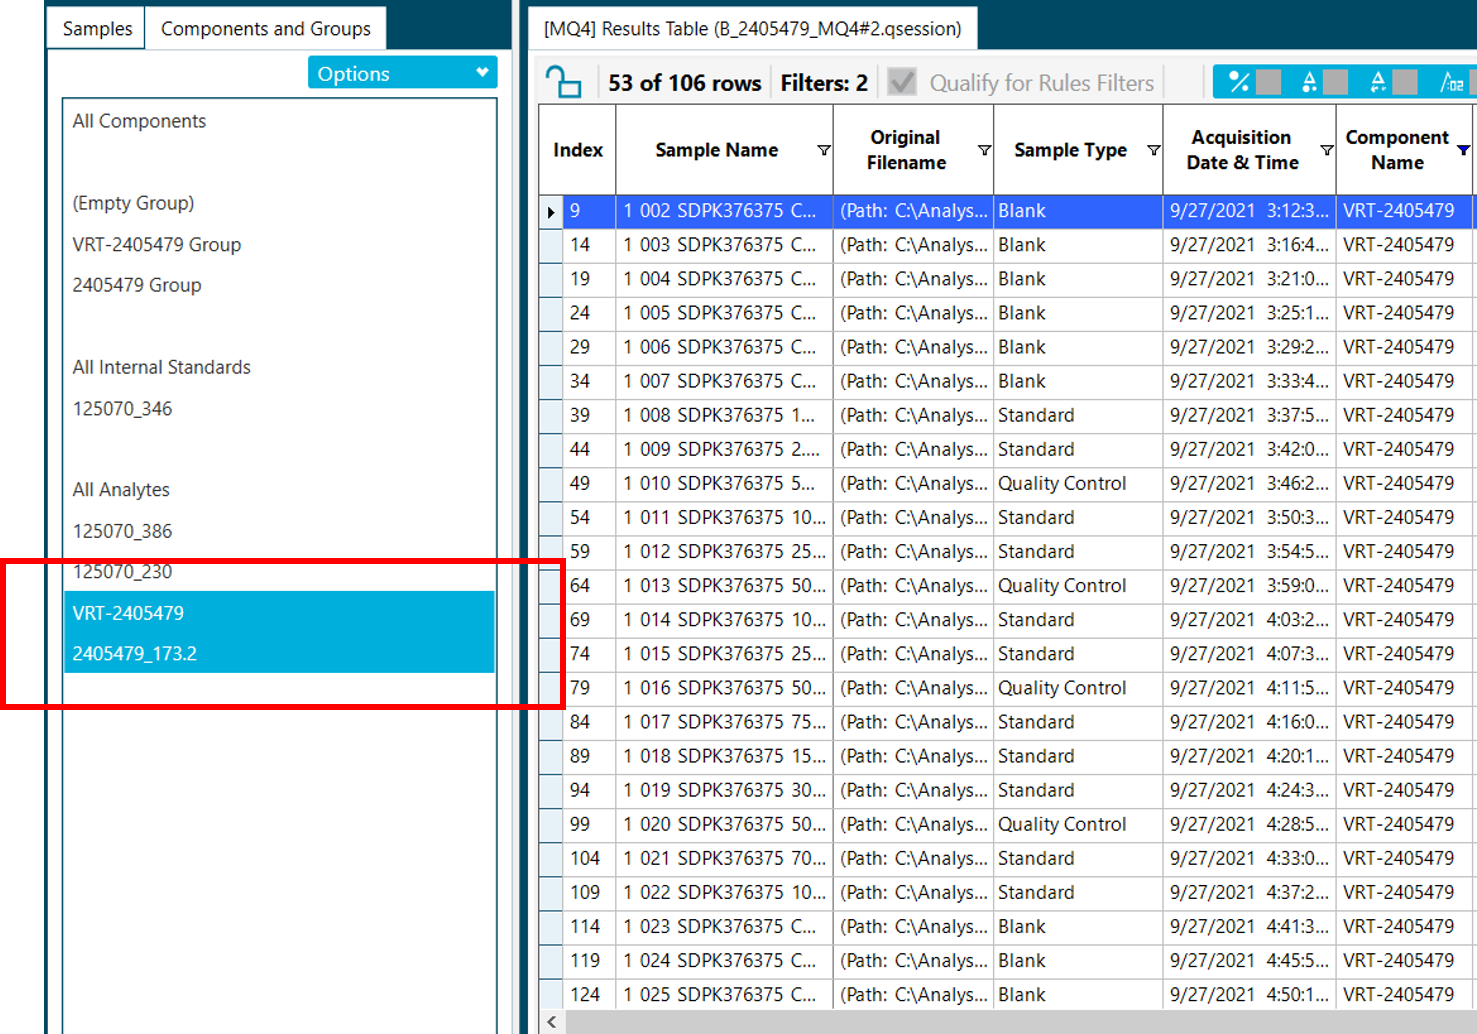Viewport: 1477px width, 1034px height.
Task: Click acquisition time cell in row 109
Action: pos(1249,892)
